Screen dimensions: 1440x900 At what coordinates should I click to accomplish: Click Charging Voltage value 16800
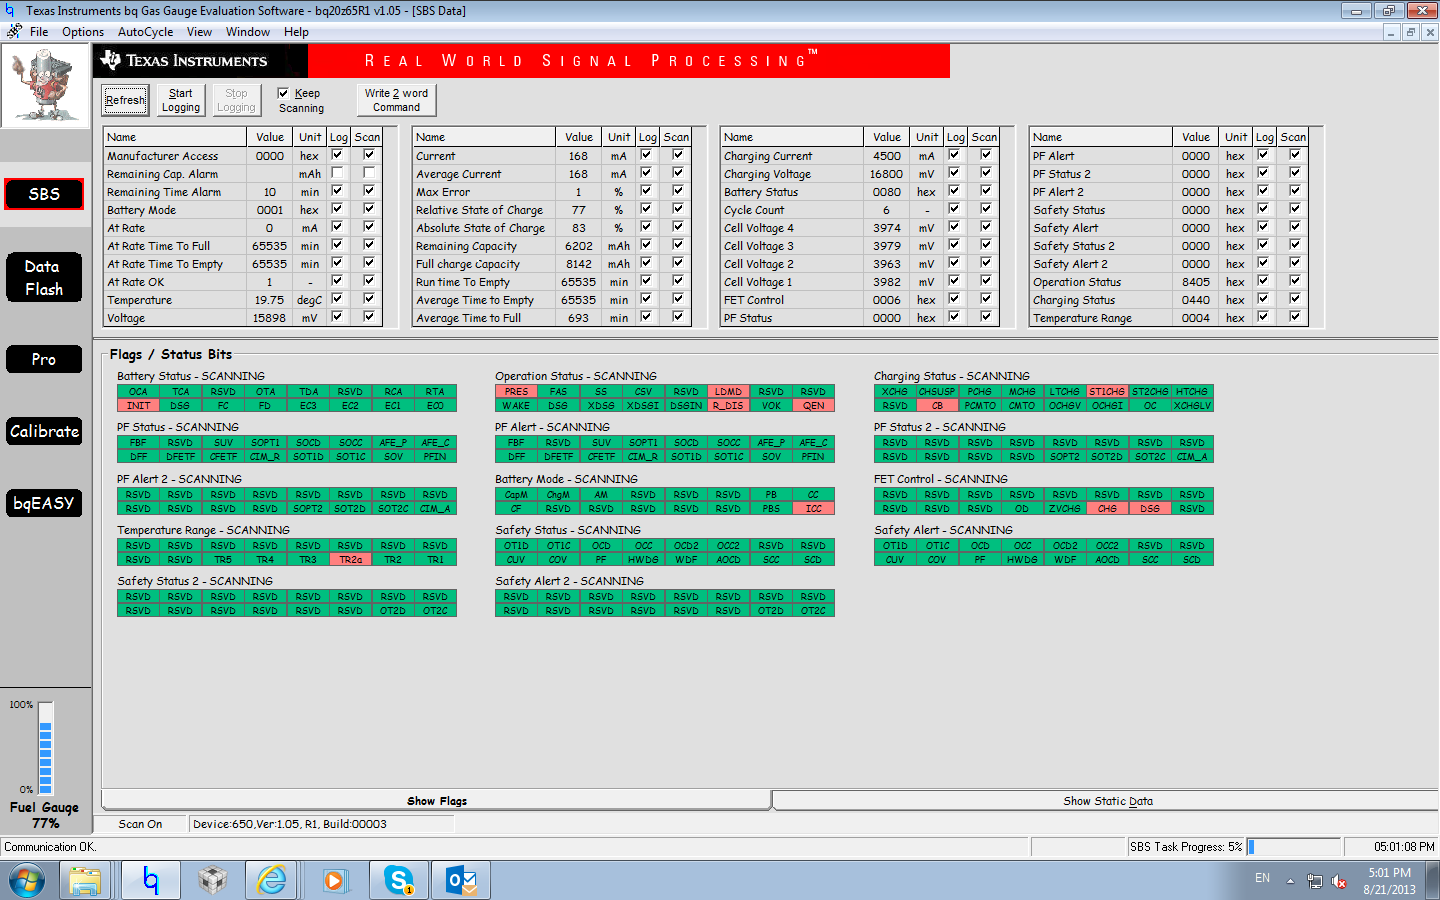coord(886,174)
